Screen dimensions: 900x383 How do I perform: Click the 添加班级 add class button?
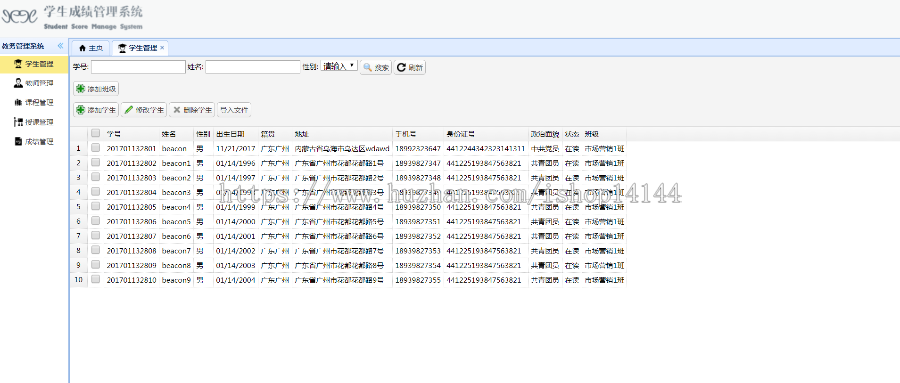click(96, 89)
